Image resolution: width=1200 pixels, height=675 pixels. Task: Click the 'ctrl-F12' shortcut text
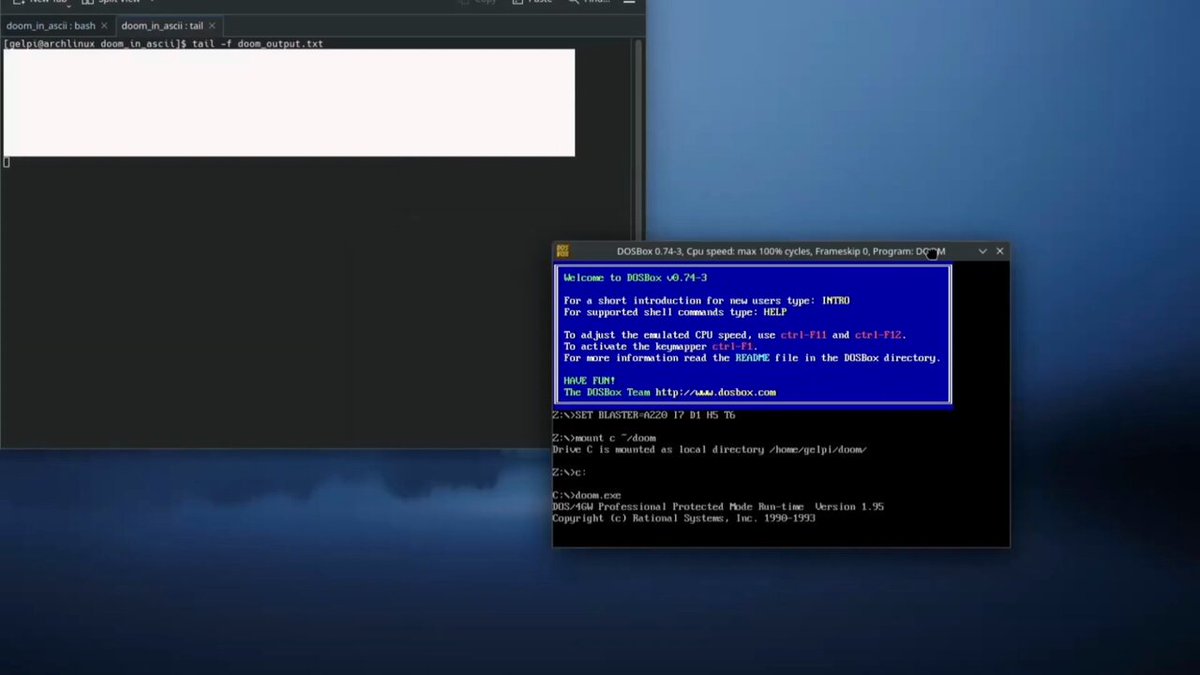tap(879, 335)
